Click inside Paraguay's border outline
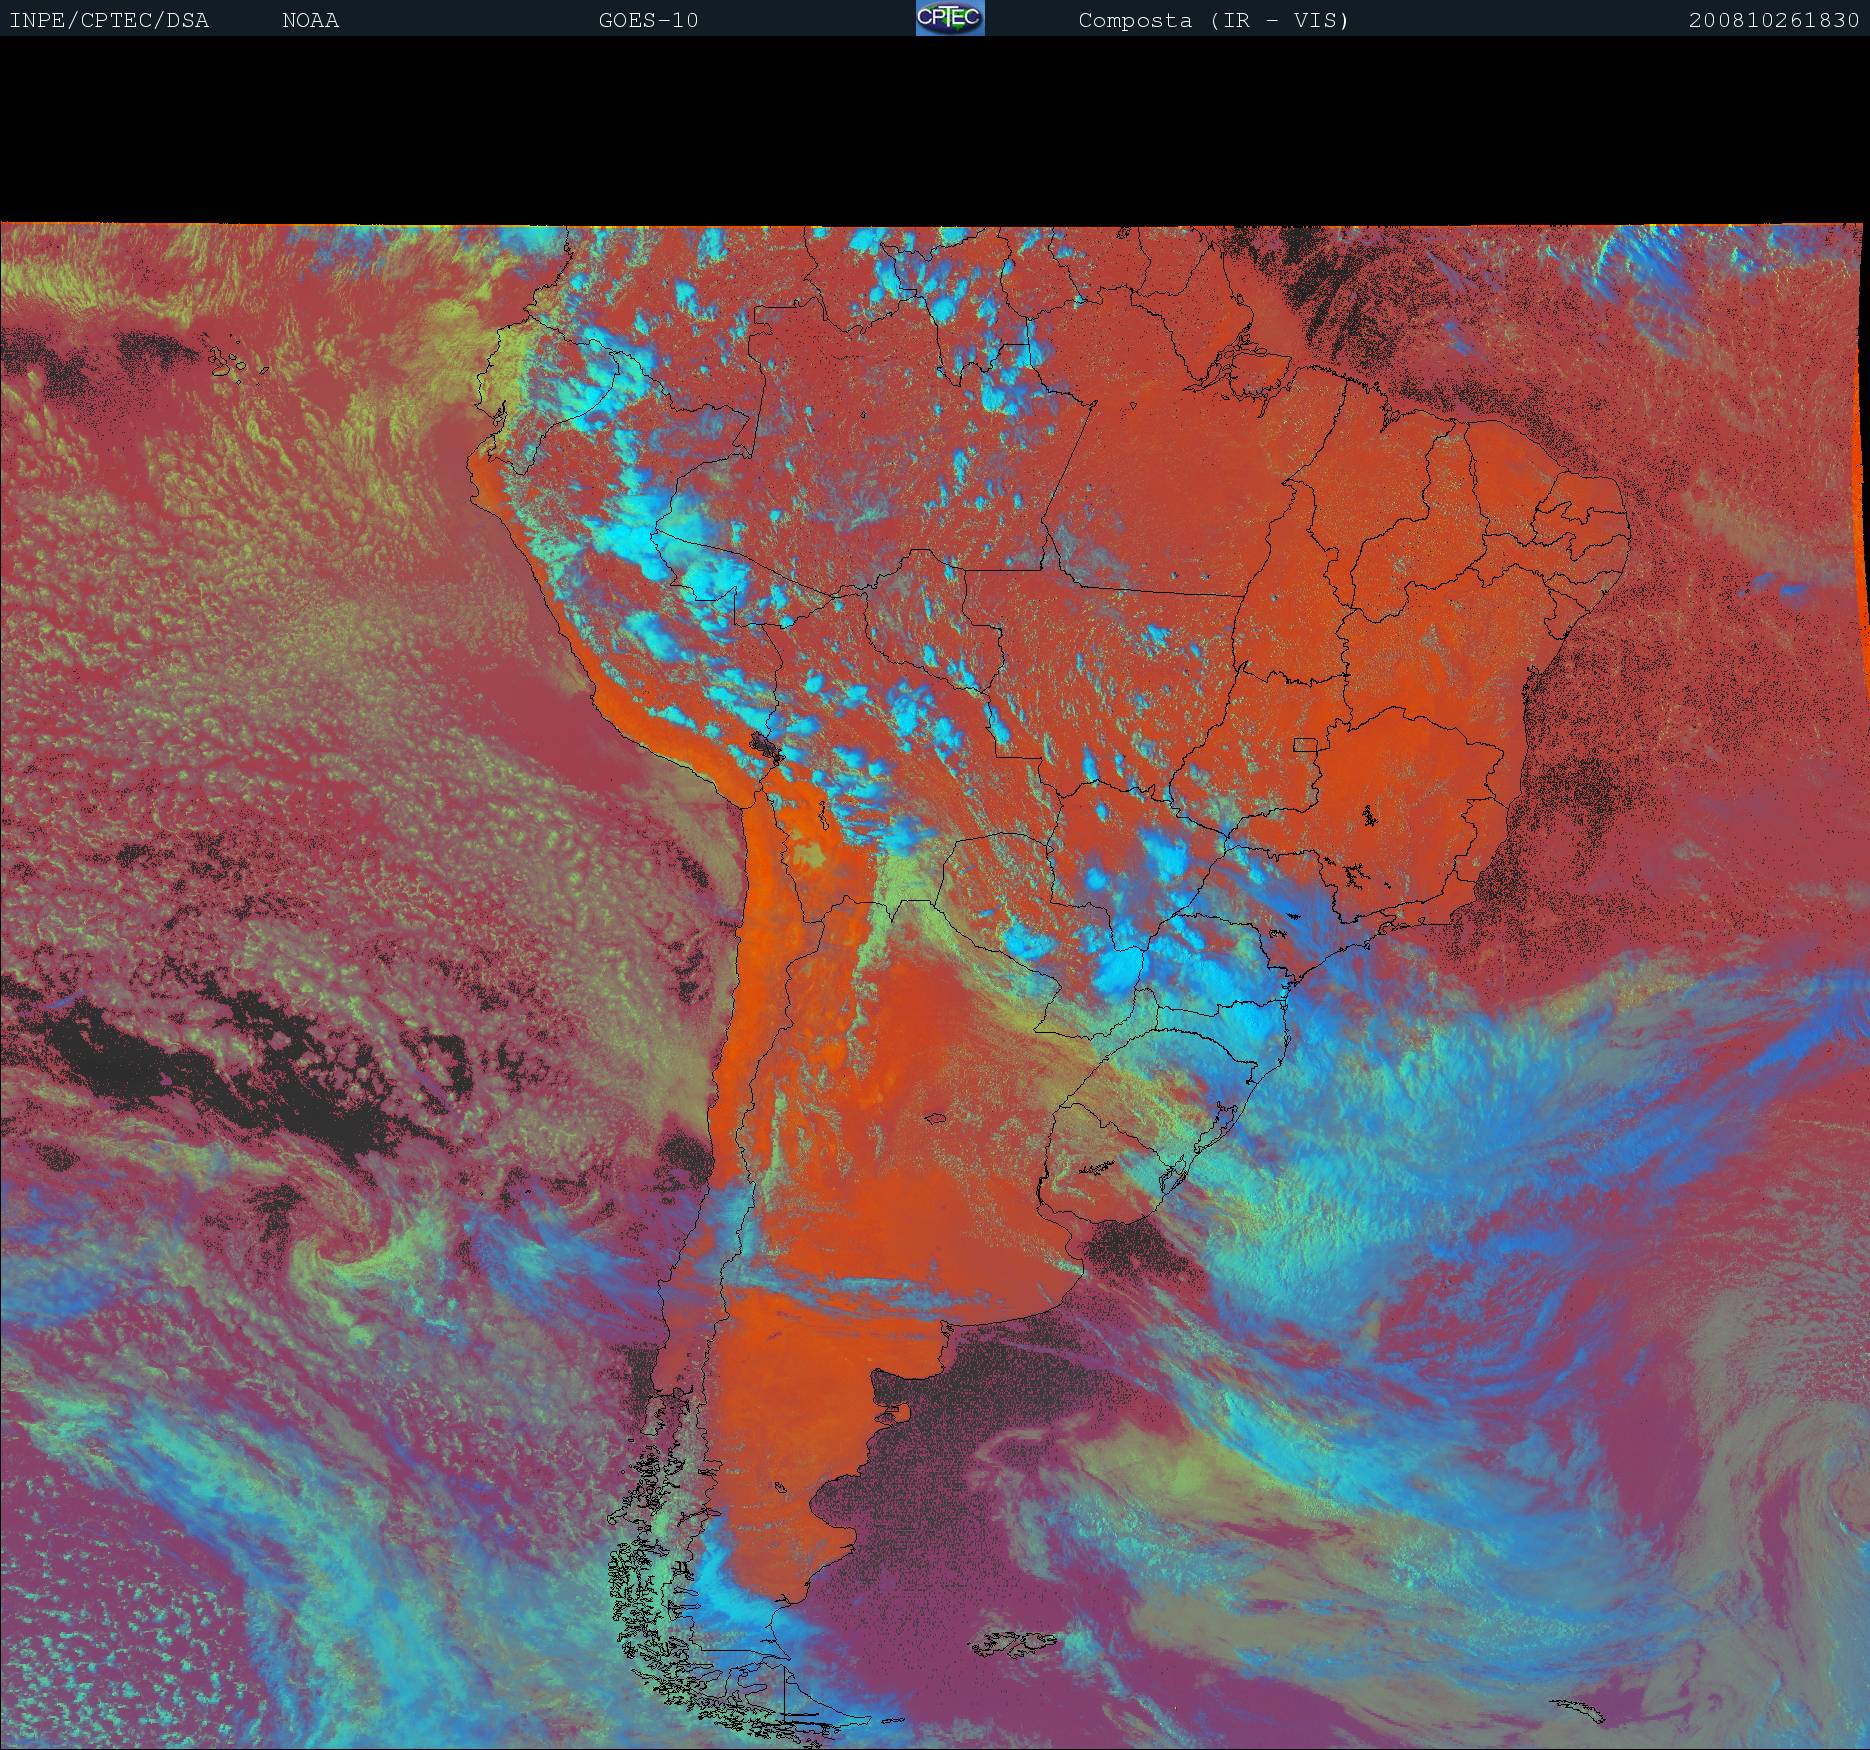 pyautogui.click(x=1000, y=880)
